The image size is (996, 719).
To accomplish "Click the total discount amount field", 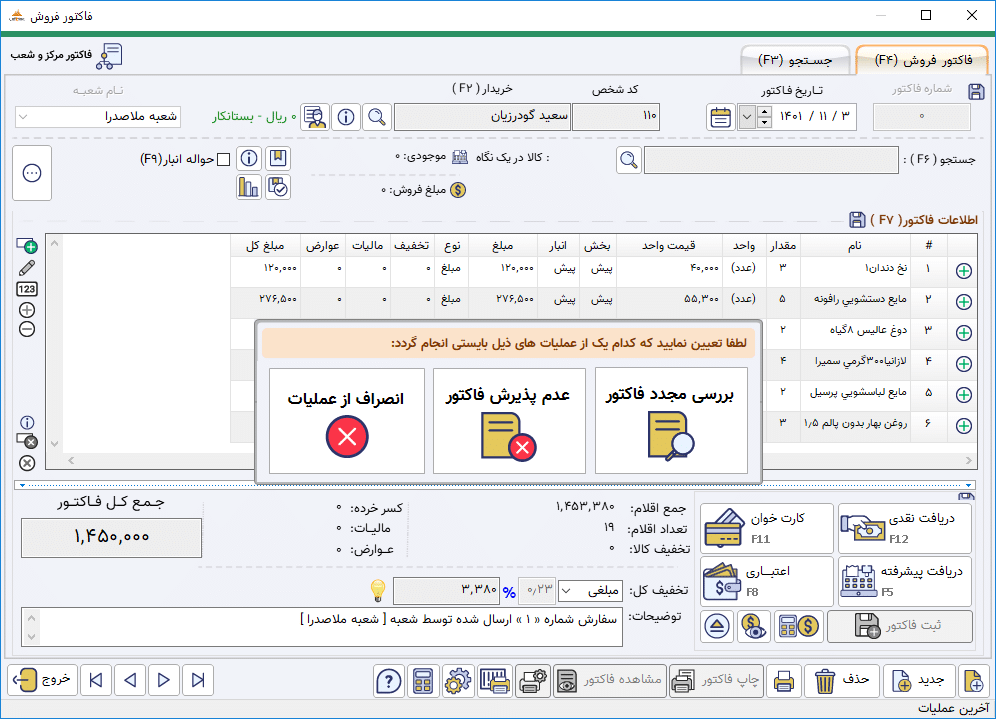I will [x=447, y=591].
